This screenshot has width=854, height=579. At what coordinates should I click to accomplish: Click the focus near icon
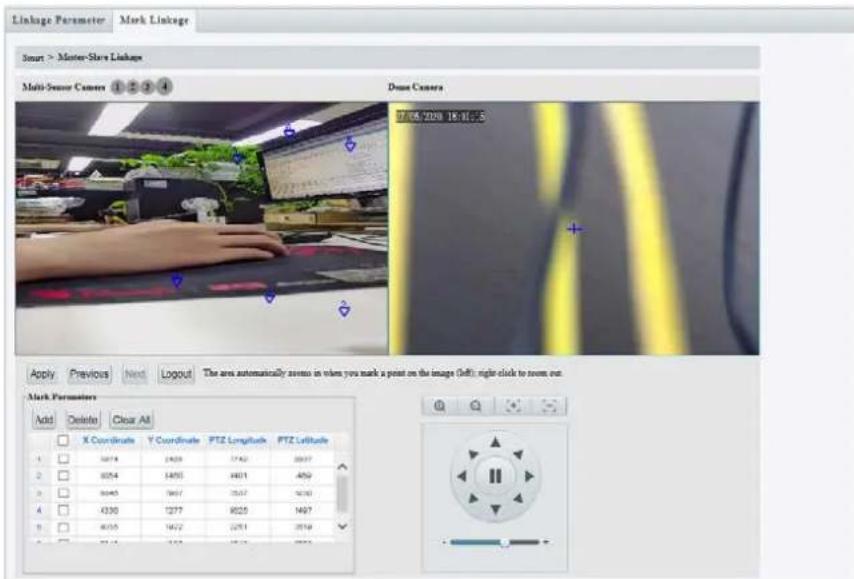tap(513, 406)
